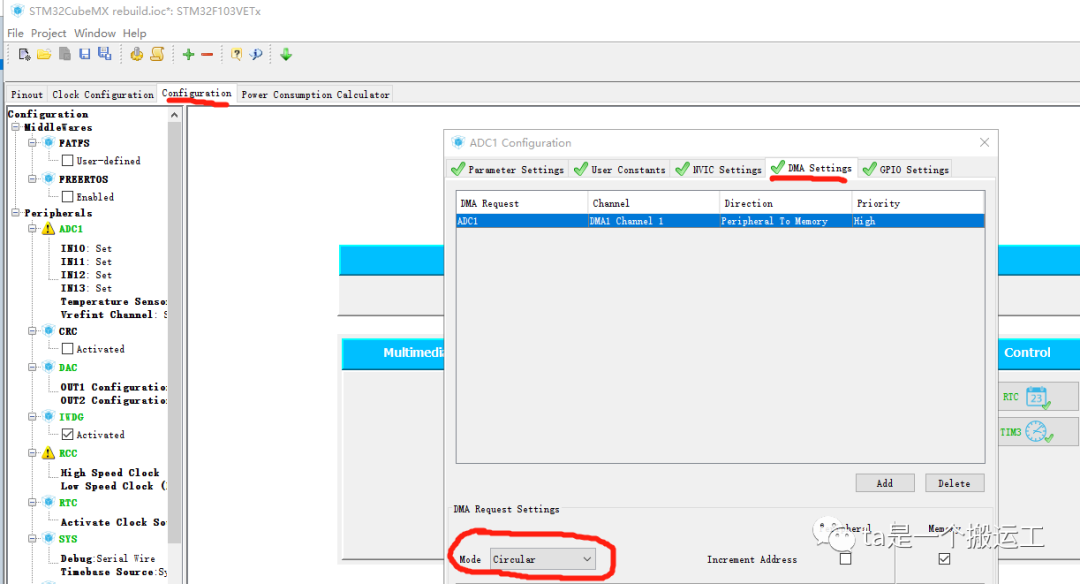
Task: Click the About info toolbar icon
Action: (x=256, y=54)
